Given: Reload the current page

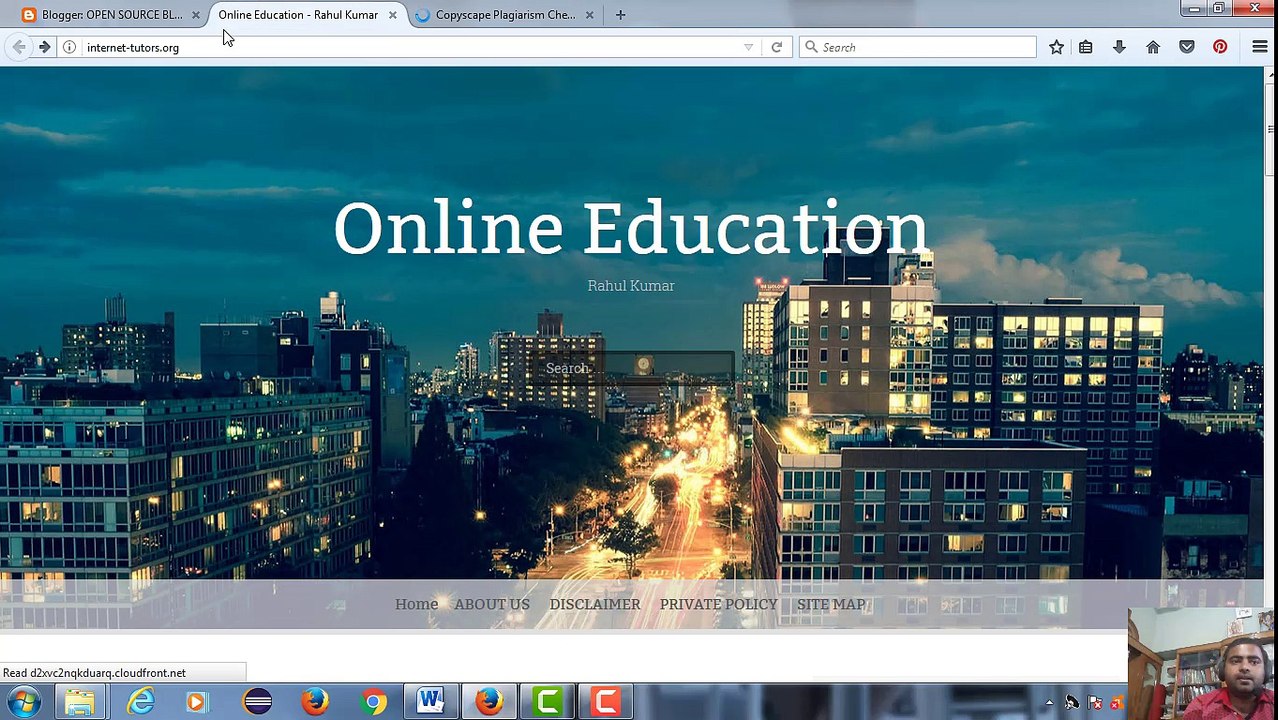Looking at the screenshot, I should 776,47.
